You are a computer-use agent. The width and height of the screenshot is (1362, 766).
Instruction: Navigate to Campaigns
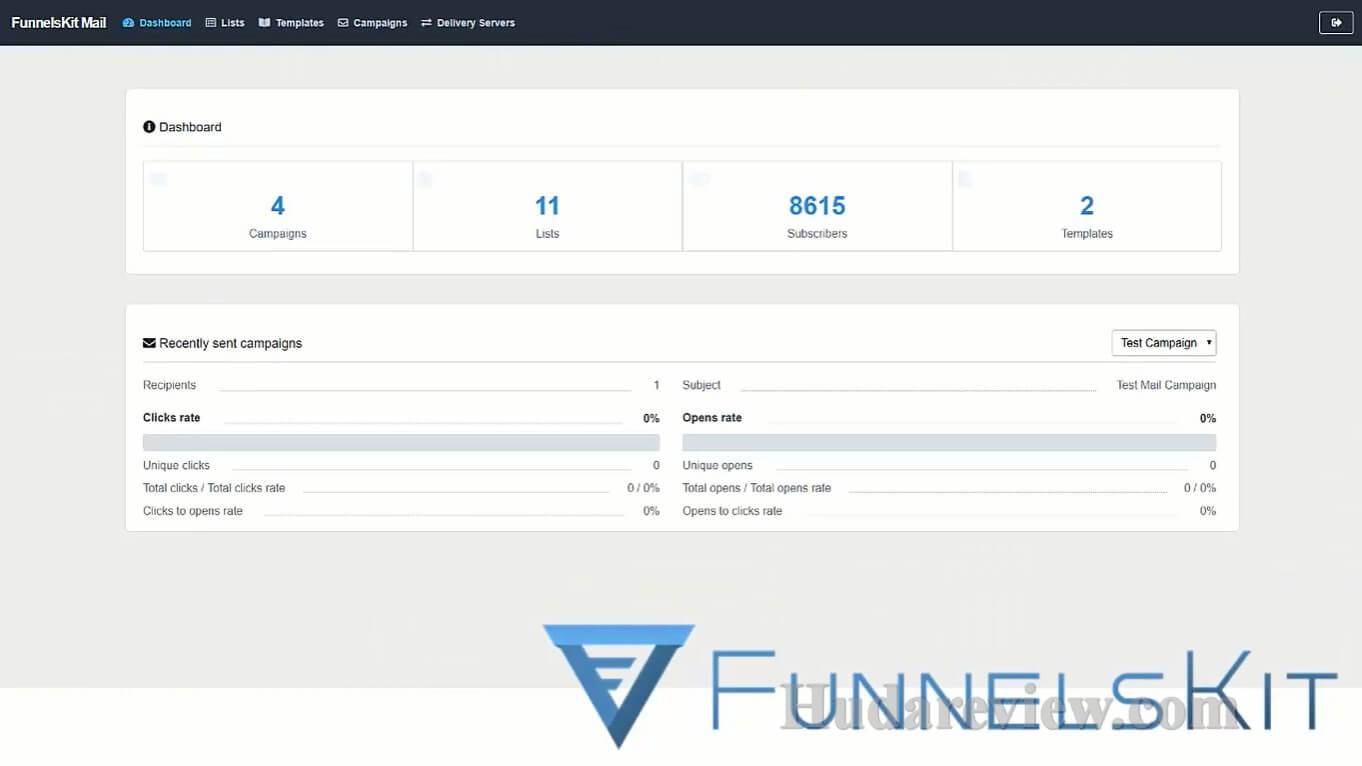372,23
